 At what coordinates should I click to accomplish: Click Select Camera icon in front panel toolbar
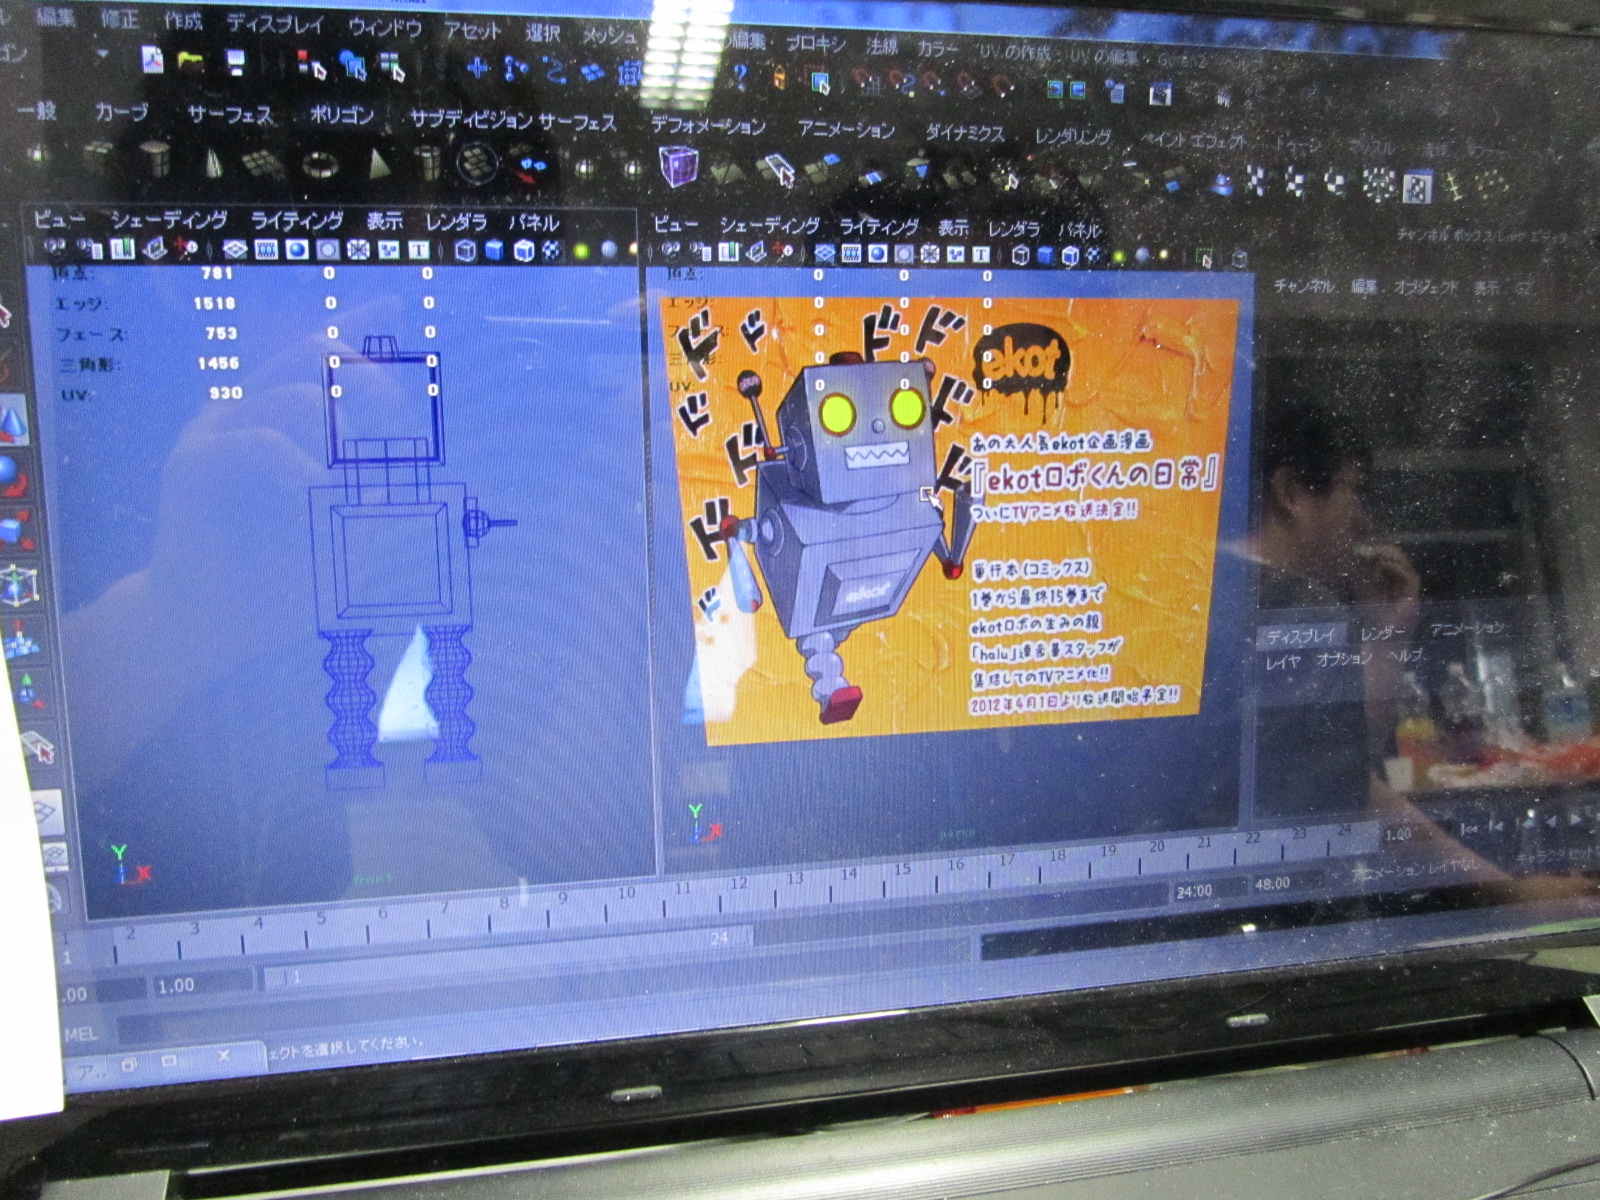56,247
